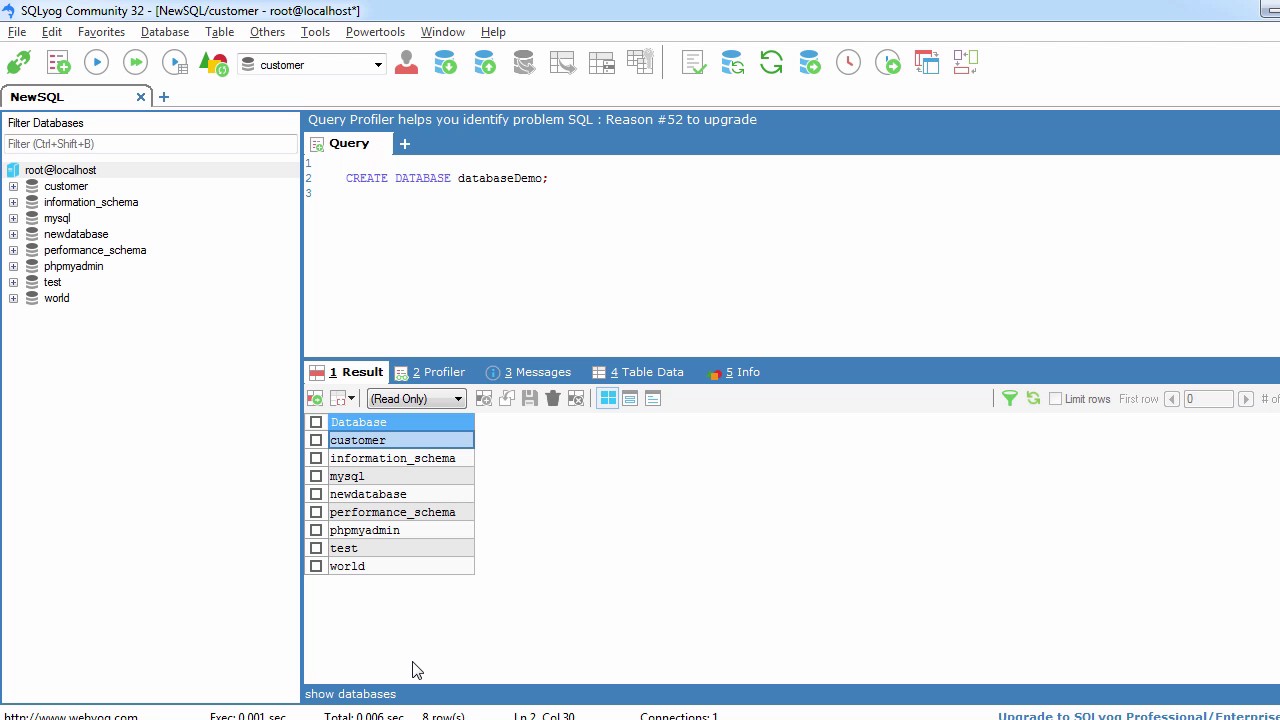The image size is (1280, 720).
Task: Select the test database in tree
Action: click(x=53, y=282)
